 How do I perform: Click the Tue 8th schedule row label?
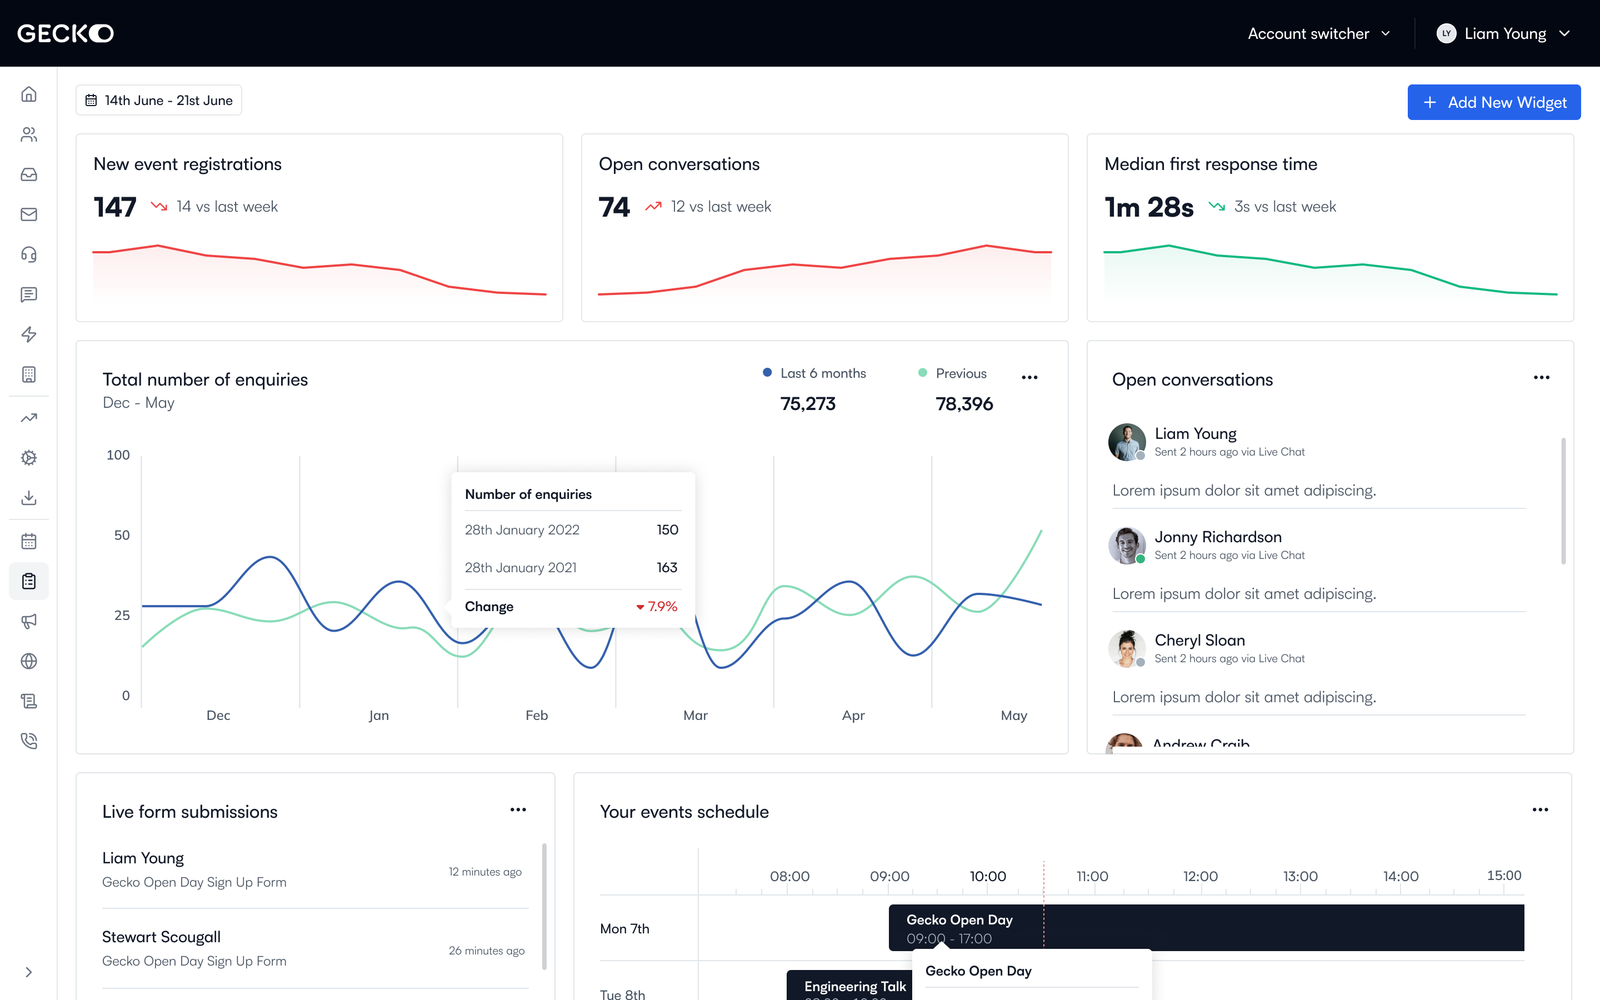tap(623, 994)
